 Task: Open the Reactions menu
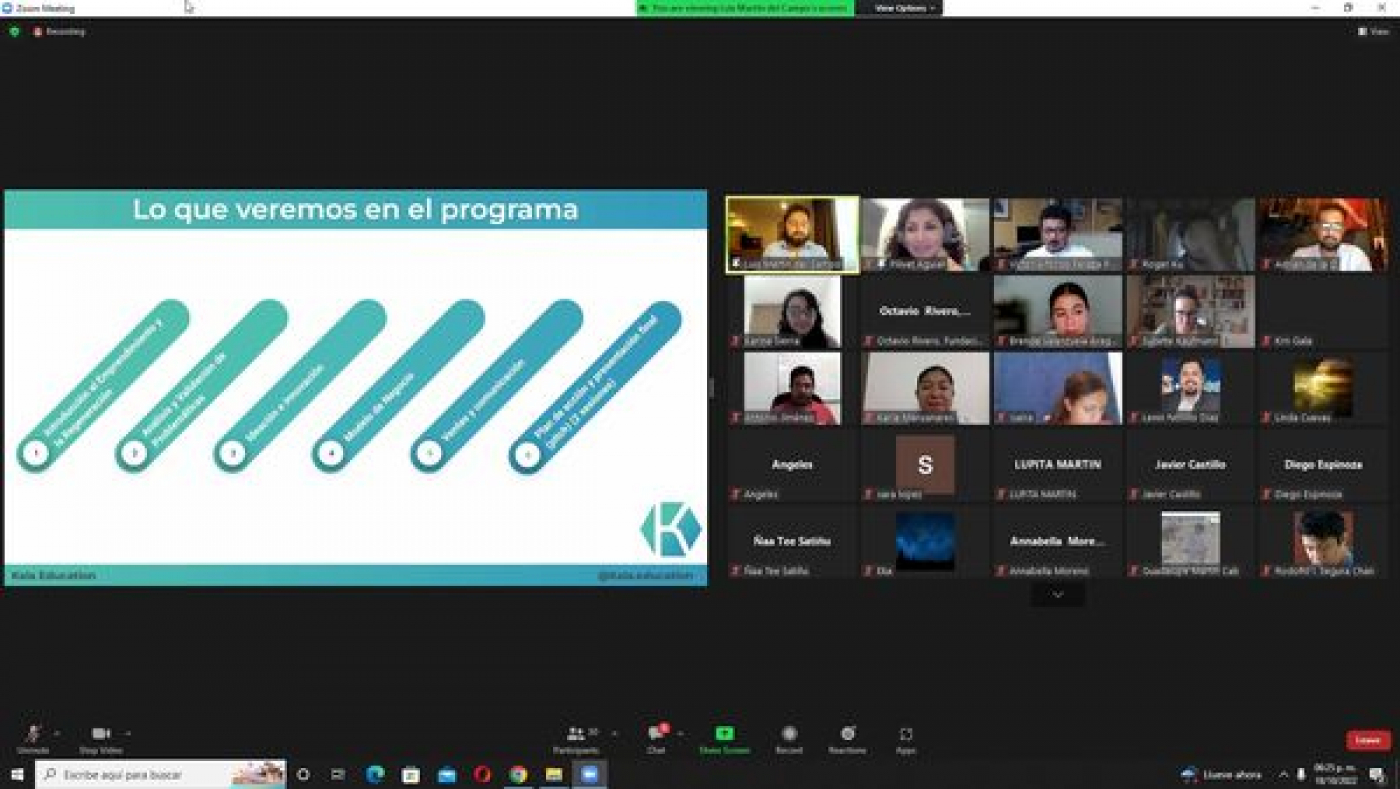[x=848, y=738]
